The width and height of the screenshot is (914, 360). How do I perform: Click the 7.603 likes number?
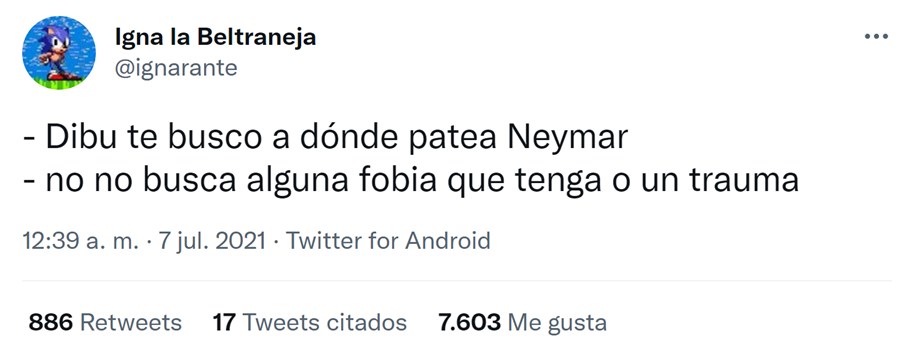point(470,322)
